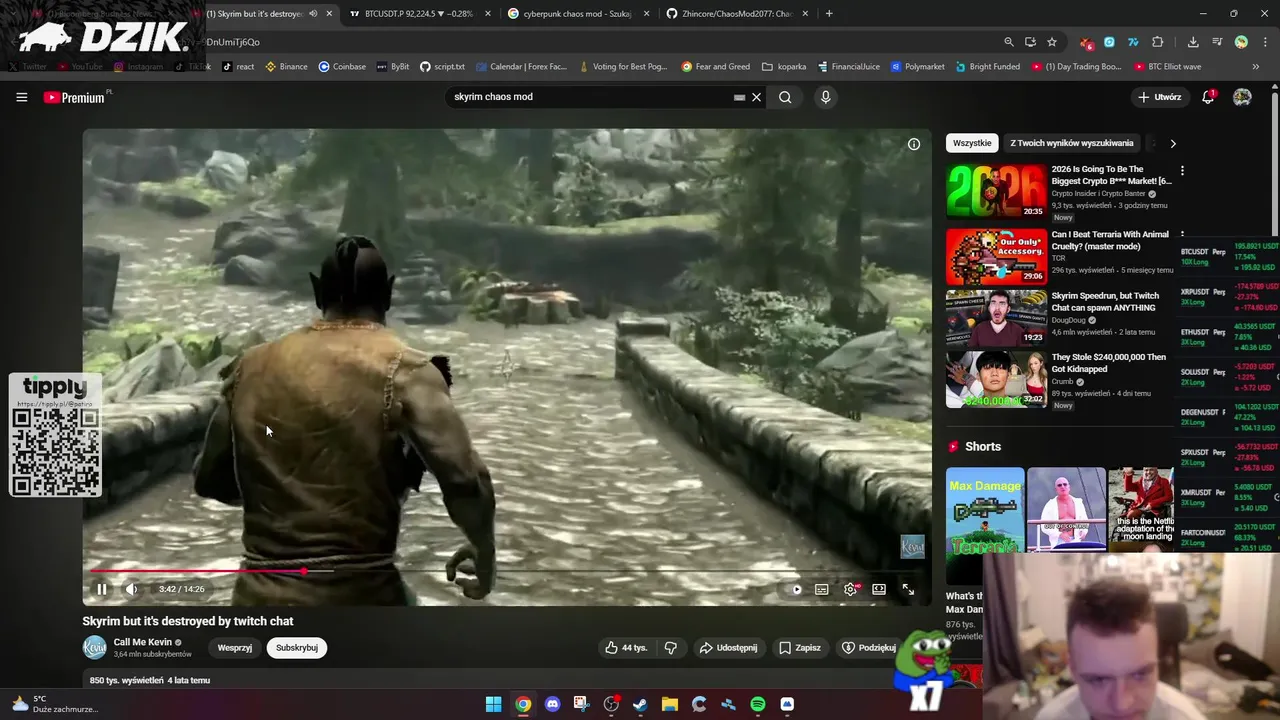This screenshot has height=720, width=1280.
Task: Go to YouTube Premium home logo
Action: 76,97
